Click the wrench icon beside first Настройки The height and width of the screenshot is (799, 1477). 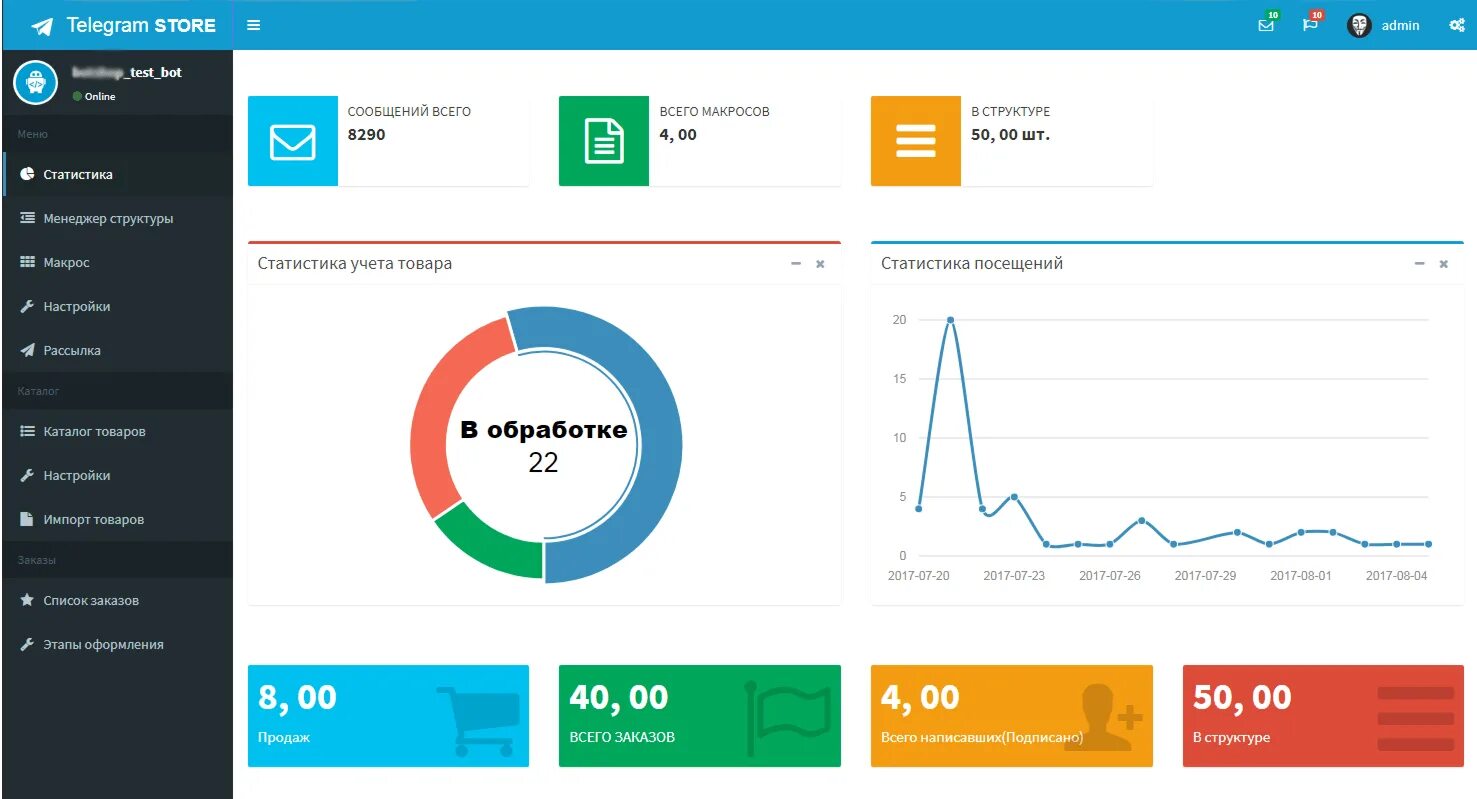click(x=27, y=306)
